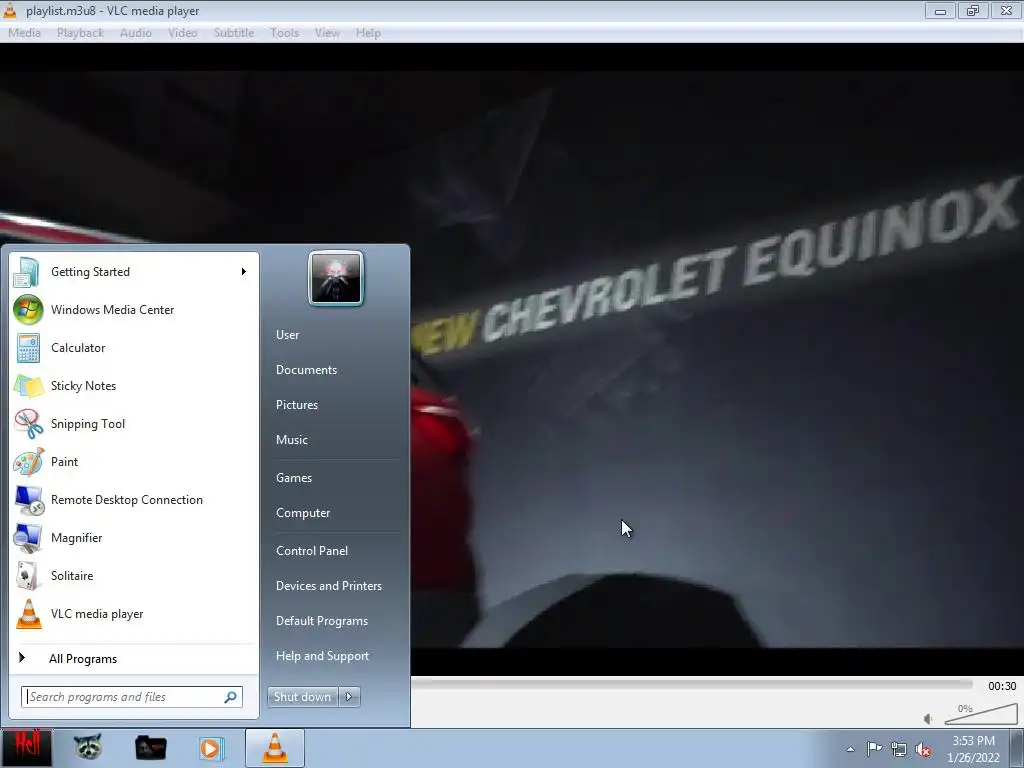Open the Subtitle menu

[x=234, y=33]
